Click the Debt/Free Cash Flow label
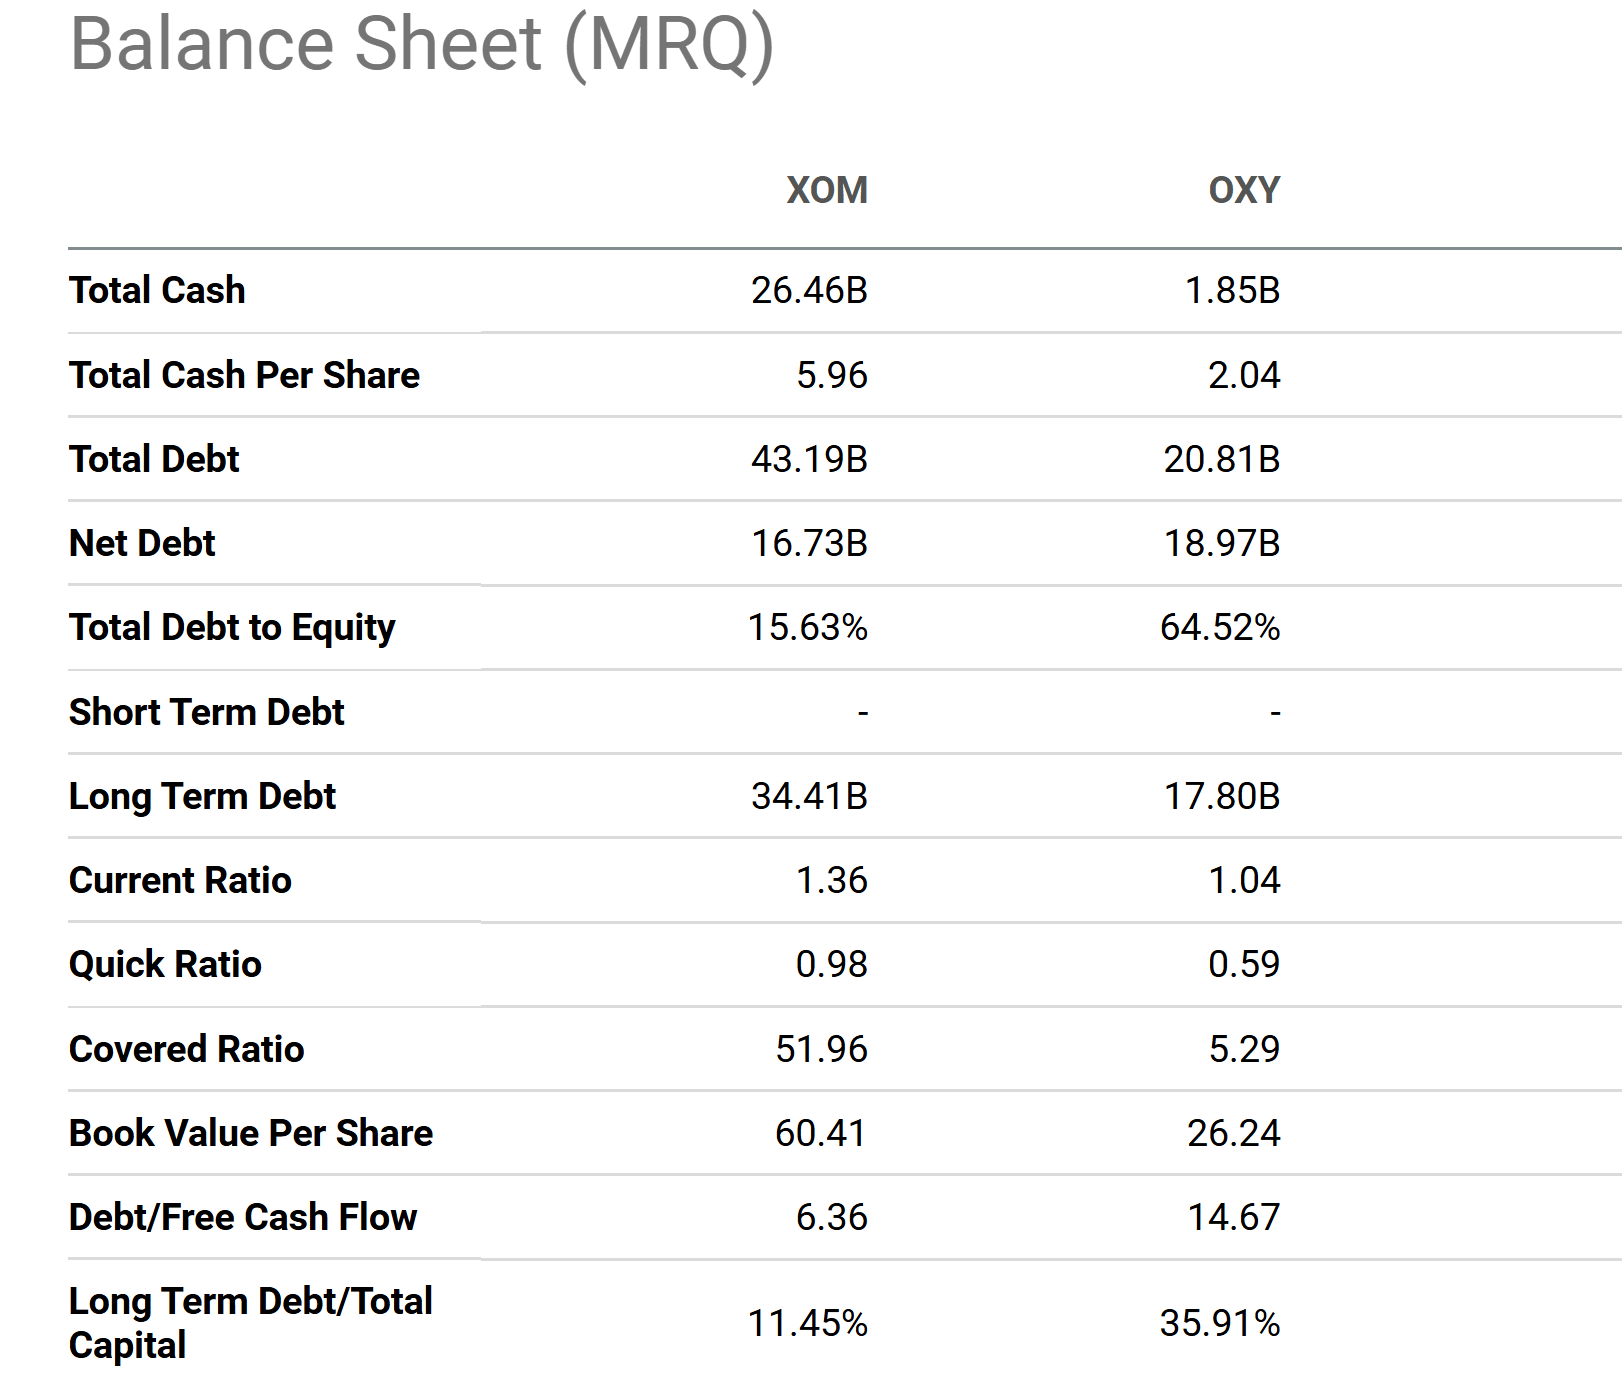Image resolution: width=1622 pixels, height=1389 pixels. 243,1217
